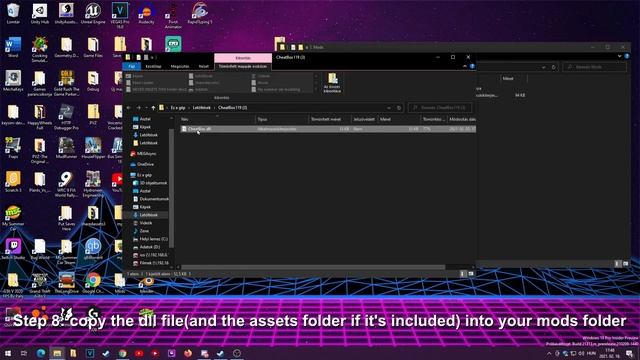Expand the ribbon gallery more arrow
The height and width of the screenshot is (360, 640).
316,89
